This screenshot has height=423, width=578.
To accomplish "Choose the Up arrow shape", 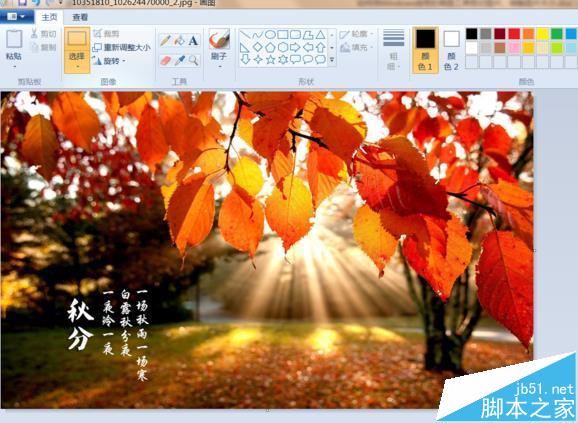I will [320, 47].
